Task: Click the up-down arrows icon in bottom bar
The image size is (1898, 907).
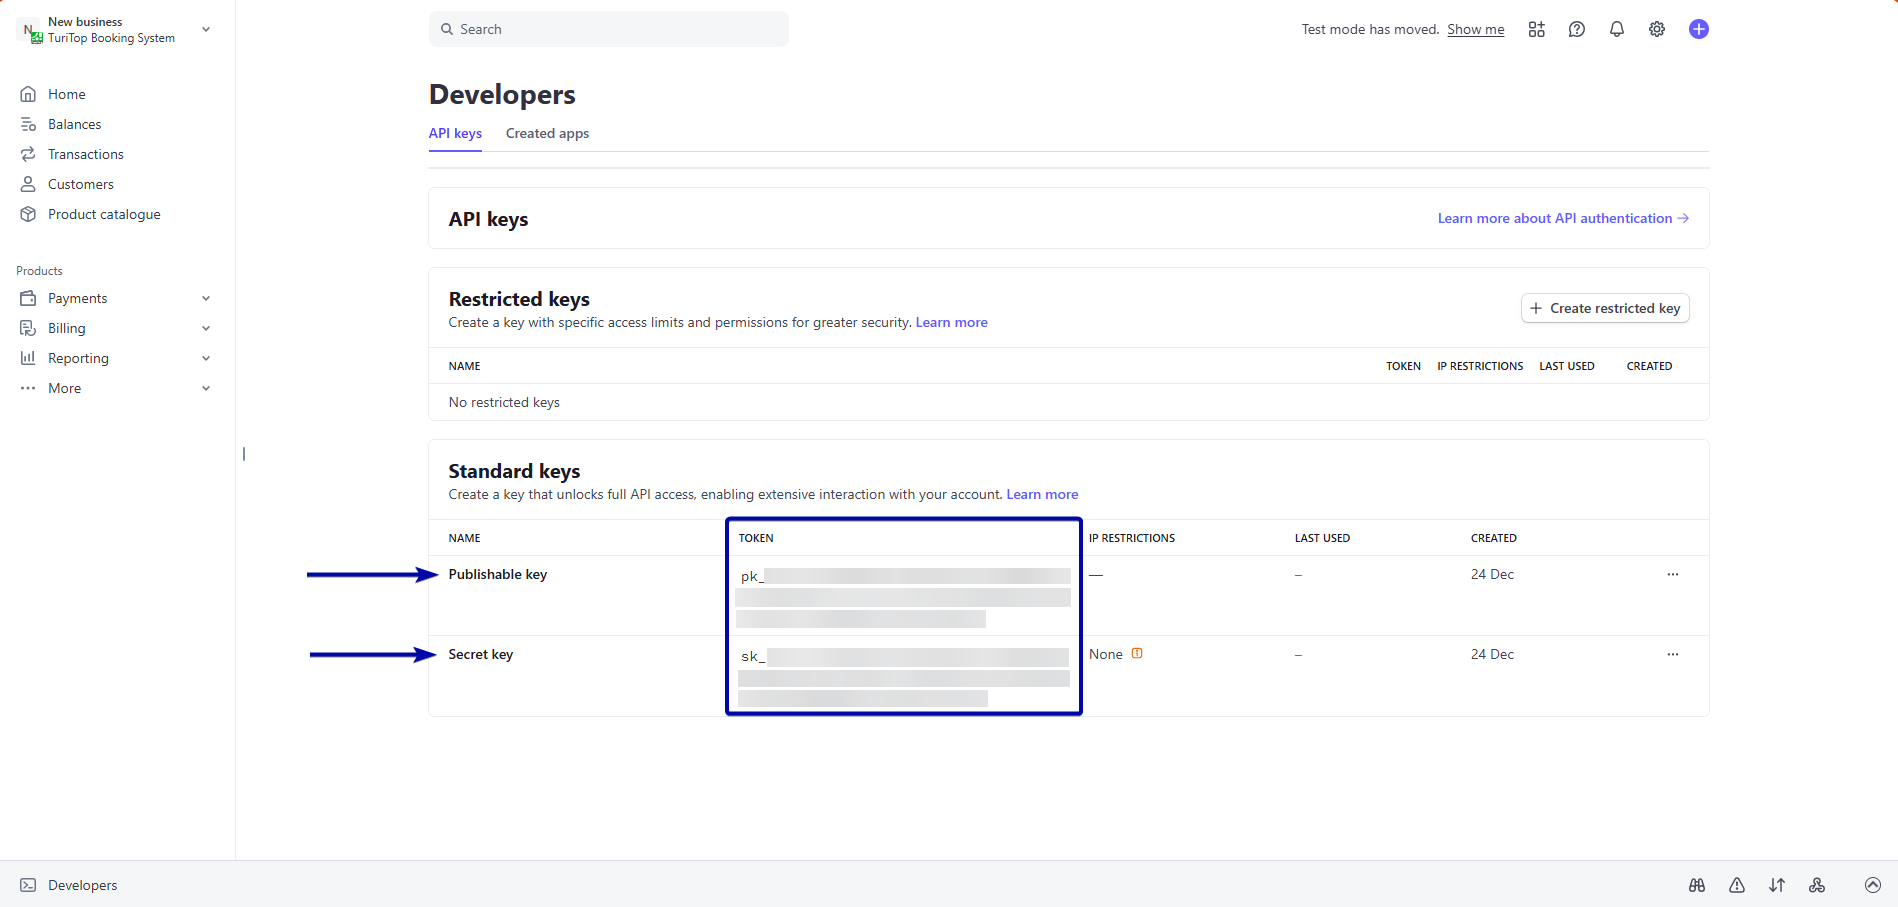Action: tap(1776, 885)
